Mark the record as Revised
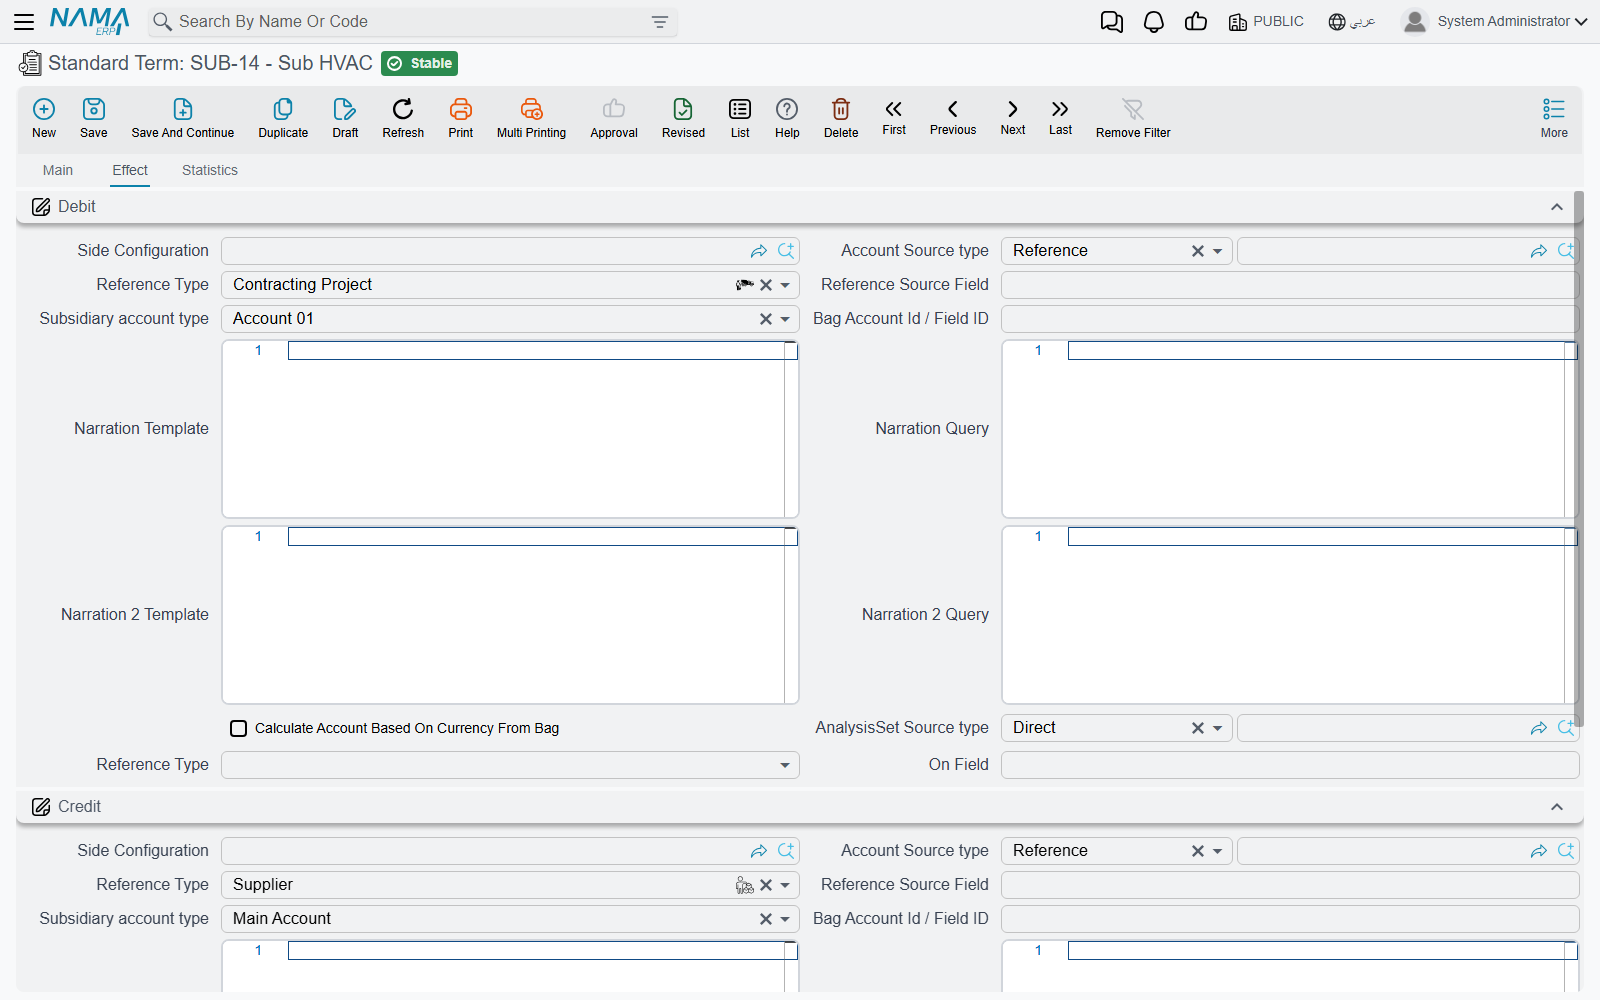 pyautogui.click(x=683, y=118)
